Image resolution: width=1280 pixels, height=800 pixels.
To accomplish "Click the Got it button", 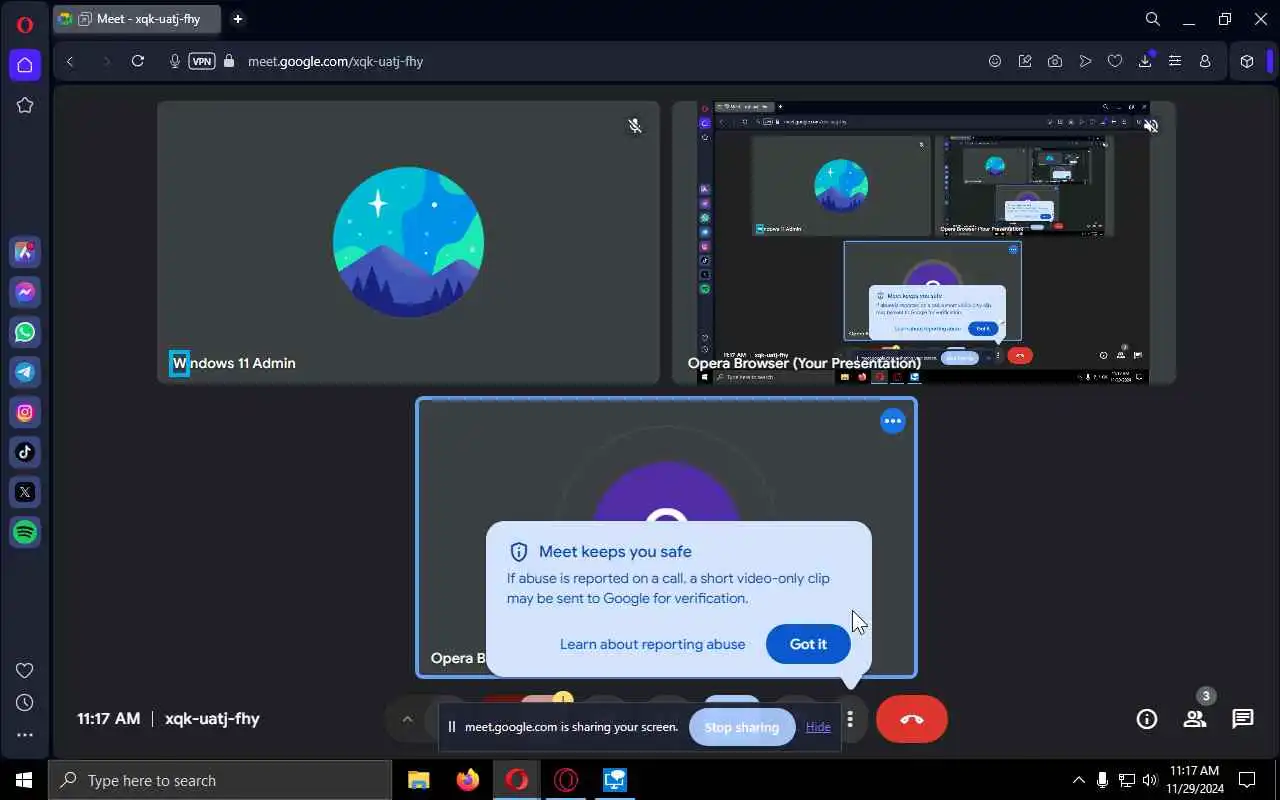I will click(x=808, y=644).
